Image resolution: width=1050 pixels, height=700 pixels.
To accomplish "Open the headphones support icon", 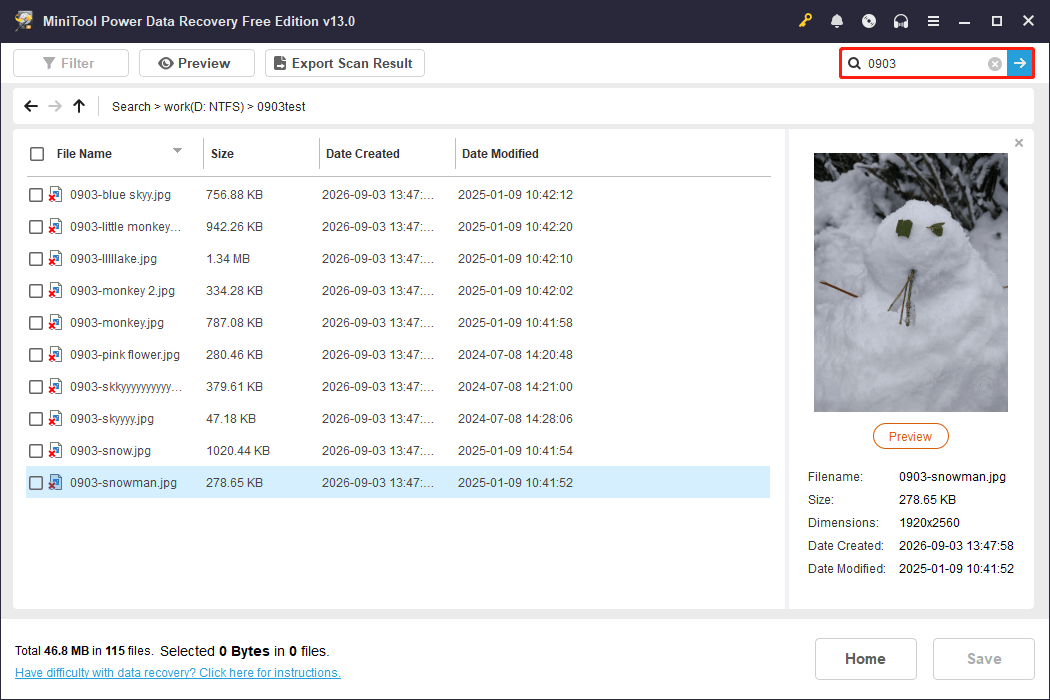I will 901,21.
